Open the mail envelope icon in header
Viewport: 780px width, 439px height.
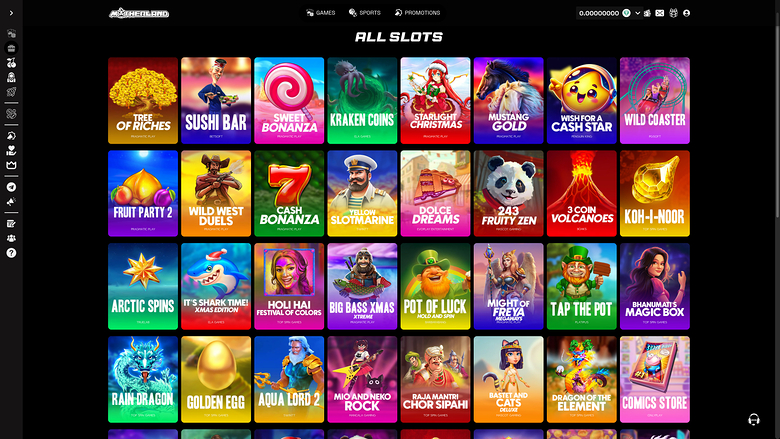(660, 13)
